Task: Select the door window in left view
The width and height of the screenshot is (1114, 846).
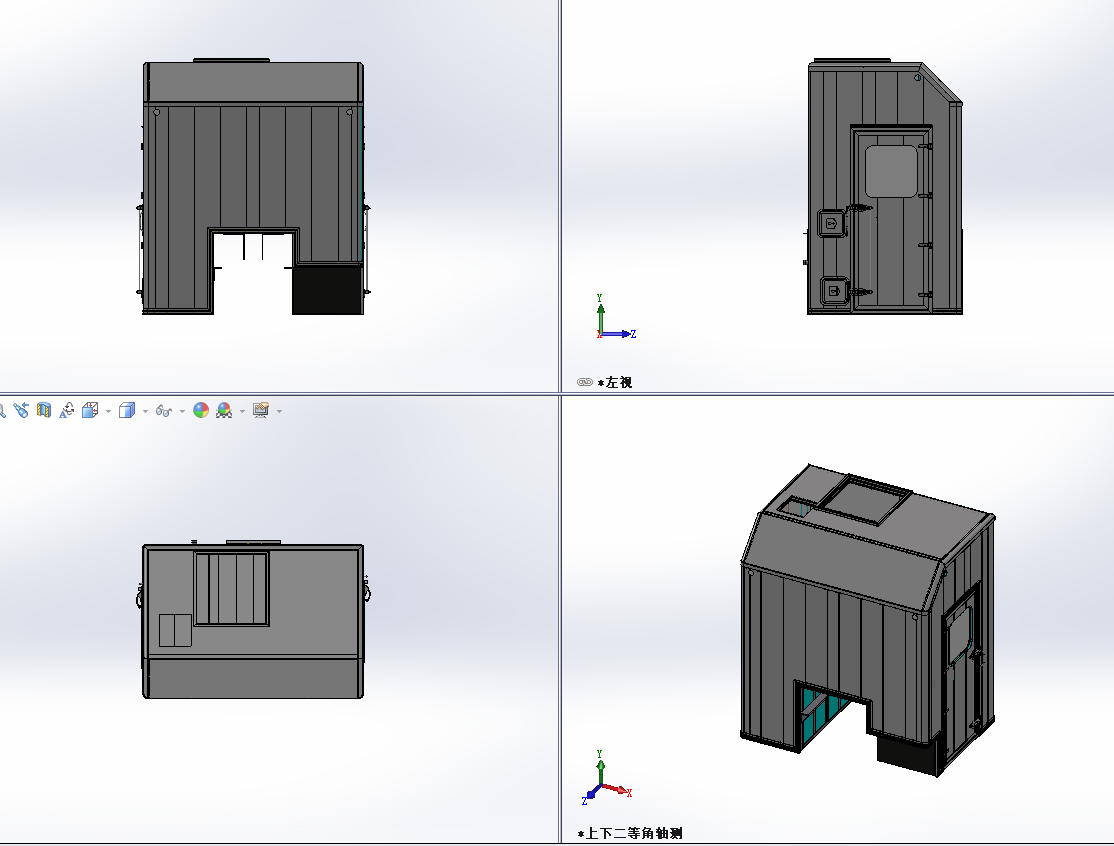Action: click(x=891, y=171)
